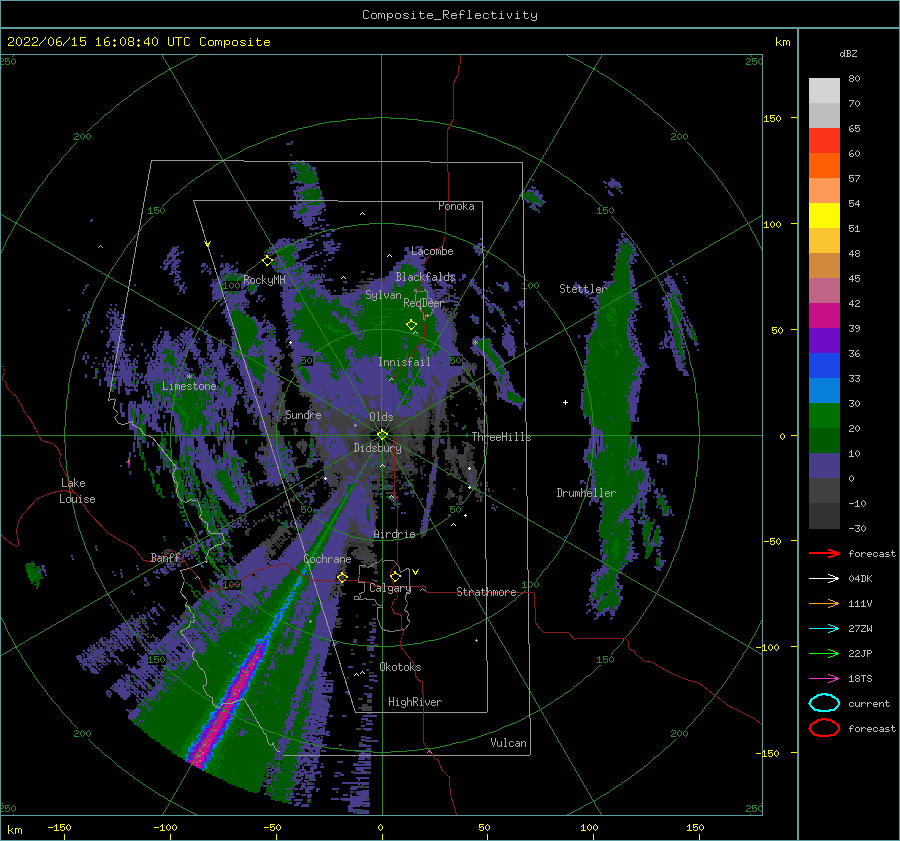Viewport: 900px width, 841px height.
Task: Select the purple-gray 0-10 dBZ swatch
Action: click(x=824, y=466)
